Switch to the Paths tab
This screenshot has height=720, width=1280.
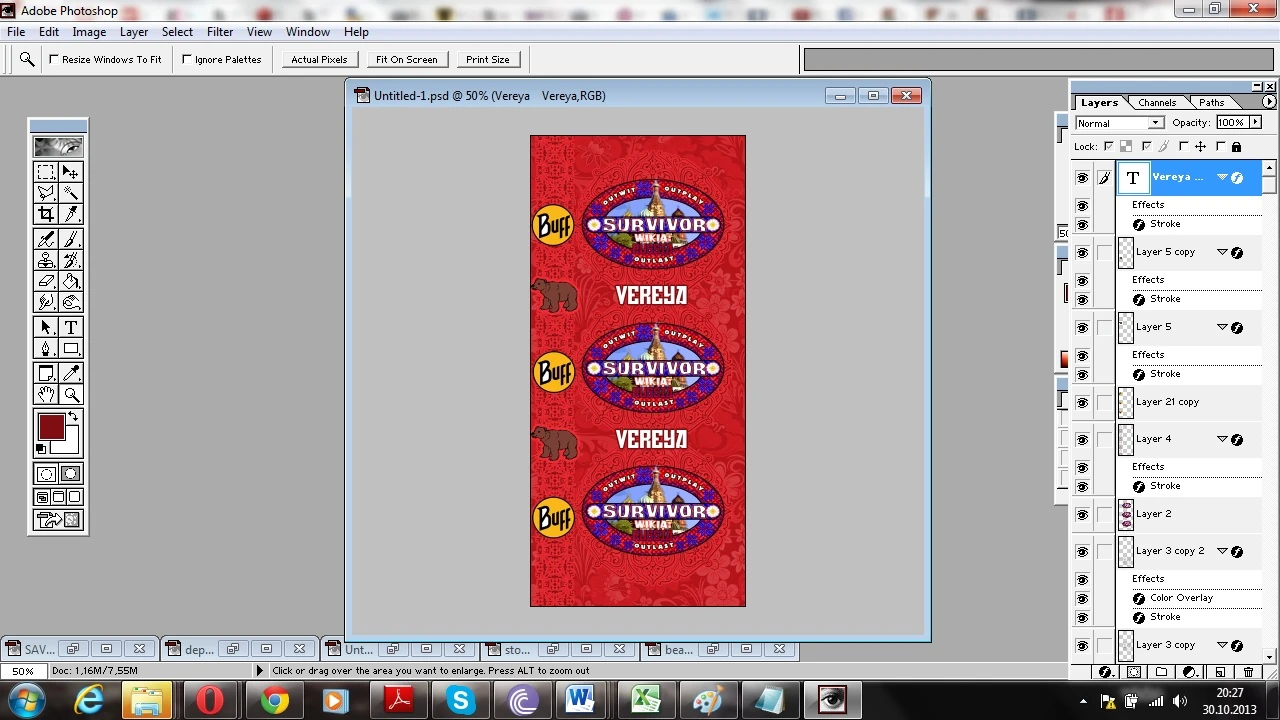point(1211,103)
